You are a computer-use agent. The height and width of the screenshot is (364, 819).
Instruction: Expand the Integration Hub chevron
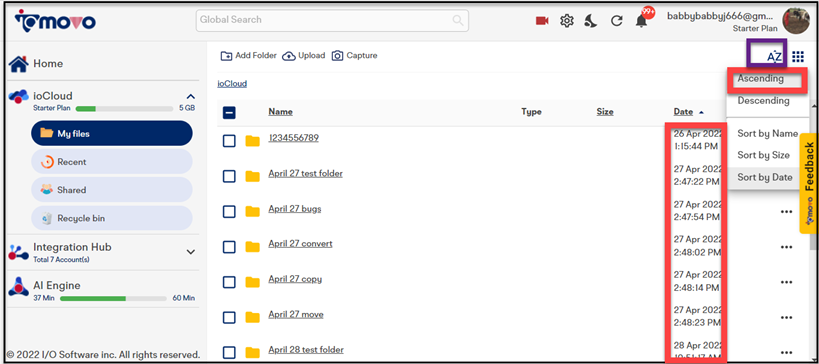coord(191,252)
